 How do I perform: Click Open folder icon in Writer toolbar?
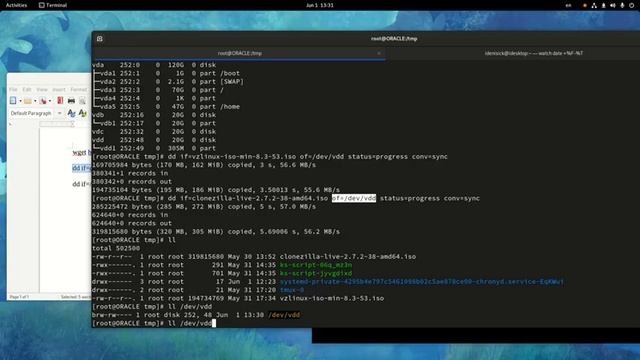(x=27, y=100)
